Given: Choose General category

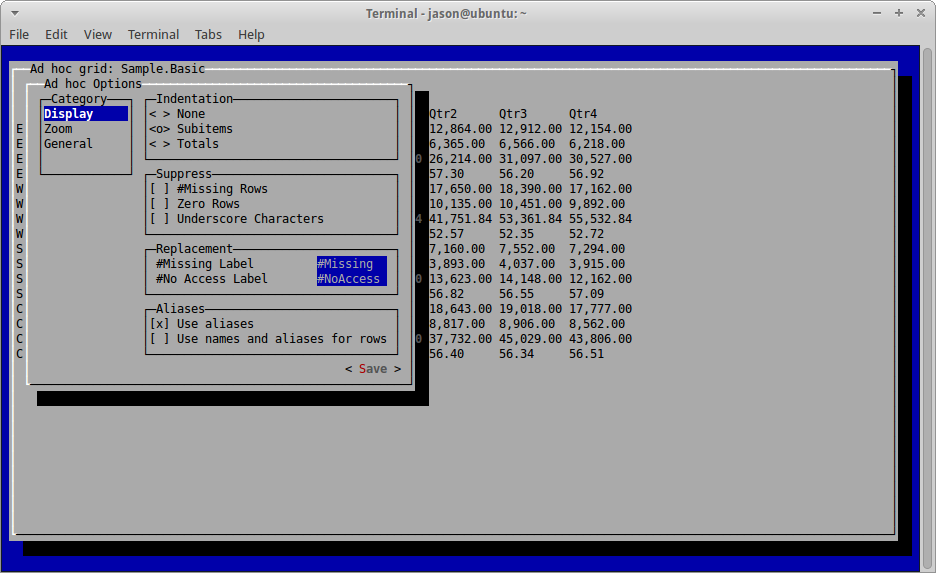Looking at the screenshot, I should pos(68,144).
